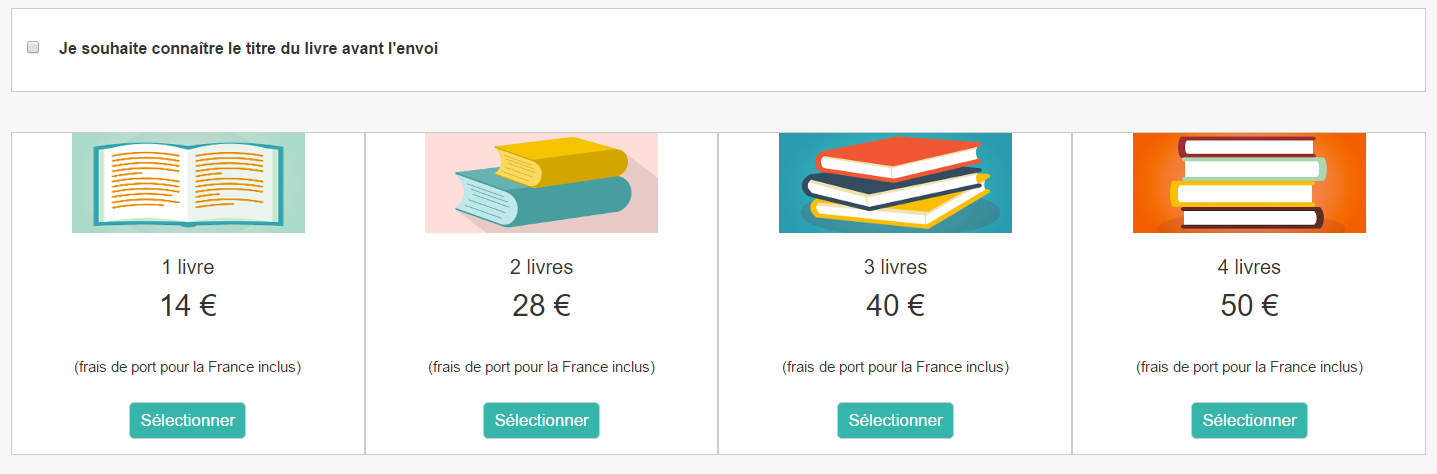Click the '1 livre' title text
Image resolution: width=1437 pixels, height=474 pixels.
(x=188, y=267)
